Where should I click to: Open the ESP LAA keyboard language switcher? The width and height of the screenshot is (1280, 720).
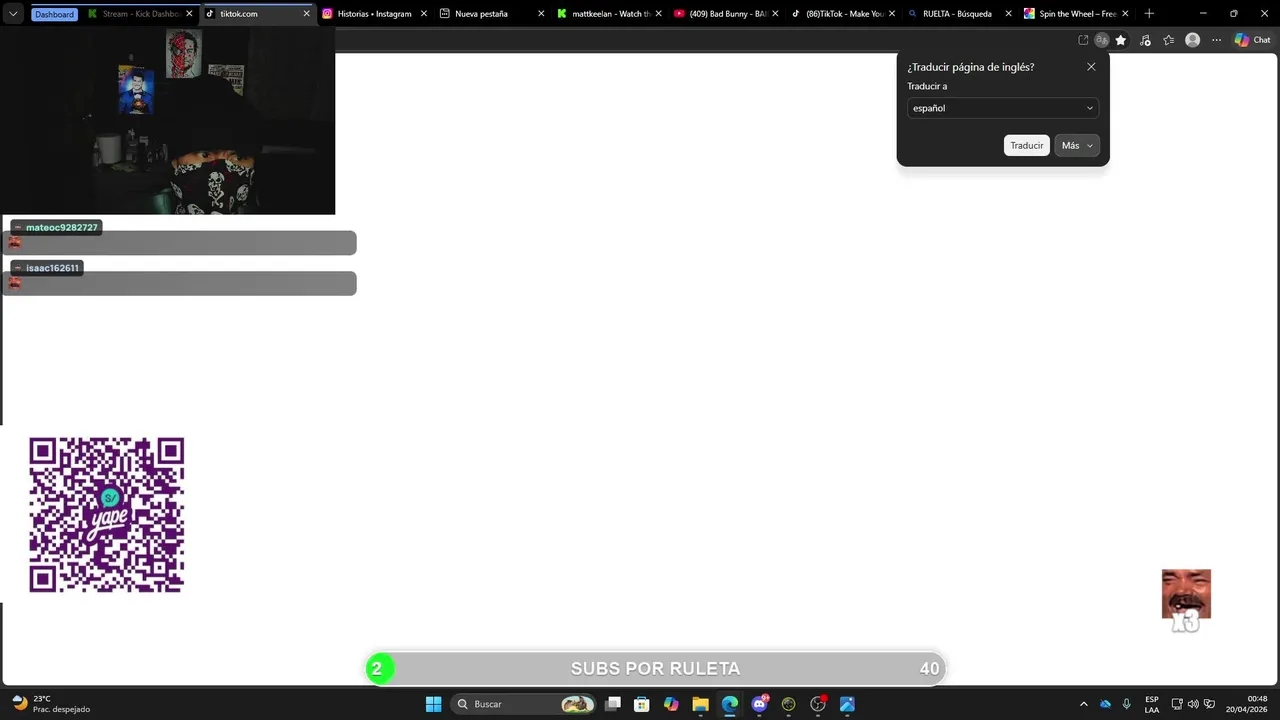[1152, 704]
